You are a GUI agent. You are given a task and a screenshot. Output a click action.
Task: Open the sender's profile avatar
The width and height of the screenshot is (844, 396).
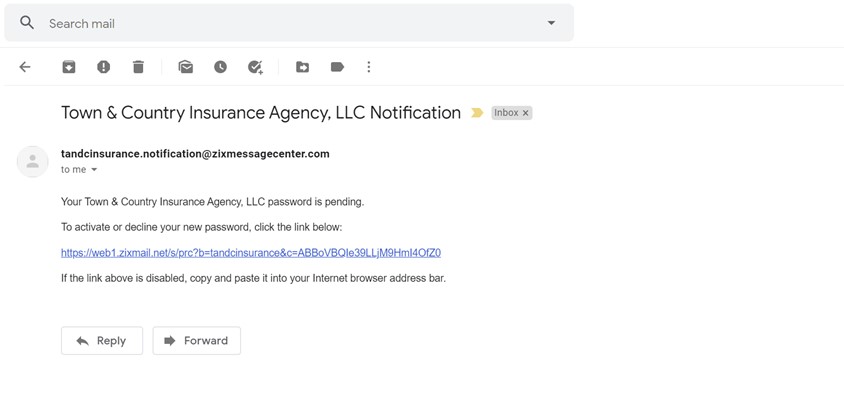click(x=33, y=161)
